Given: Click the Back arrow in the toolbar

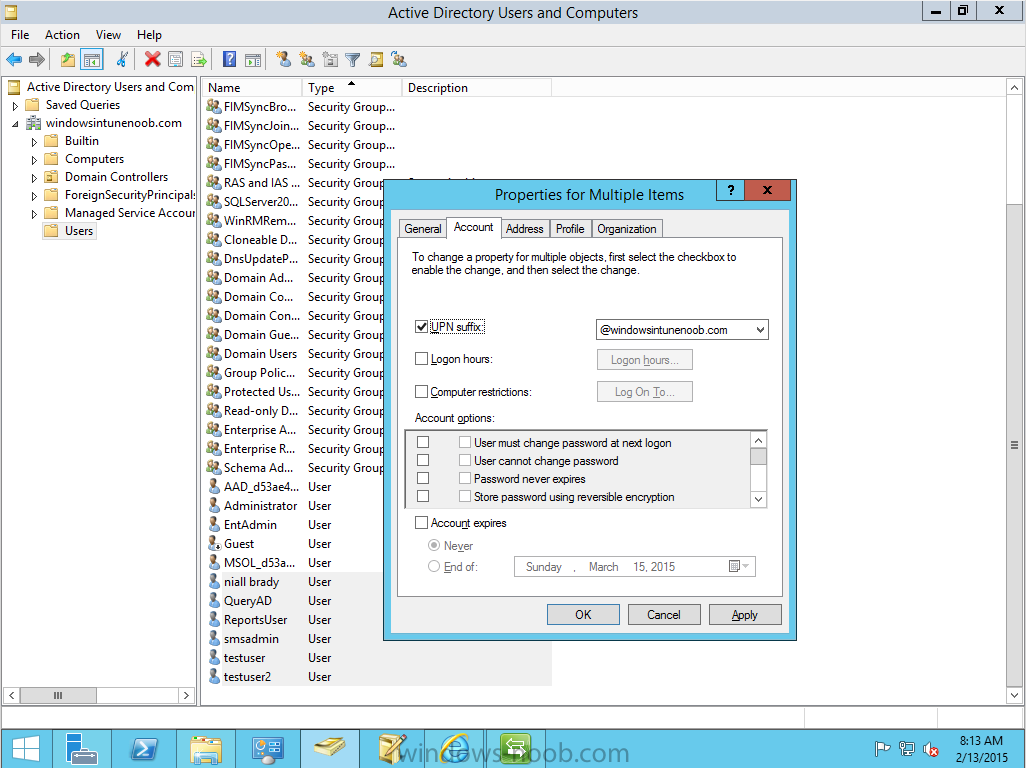Looking at the screenshot, I should click(14, 60).
